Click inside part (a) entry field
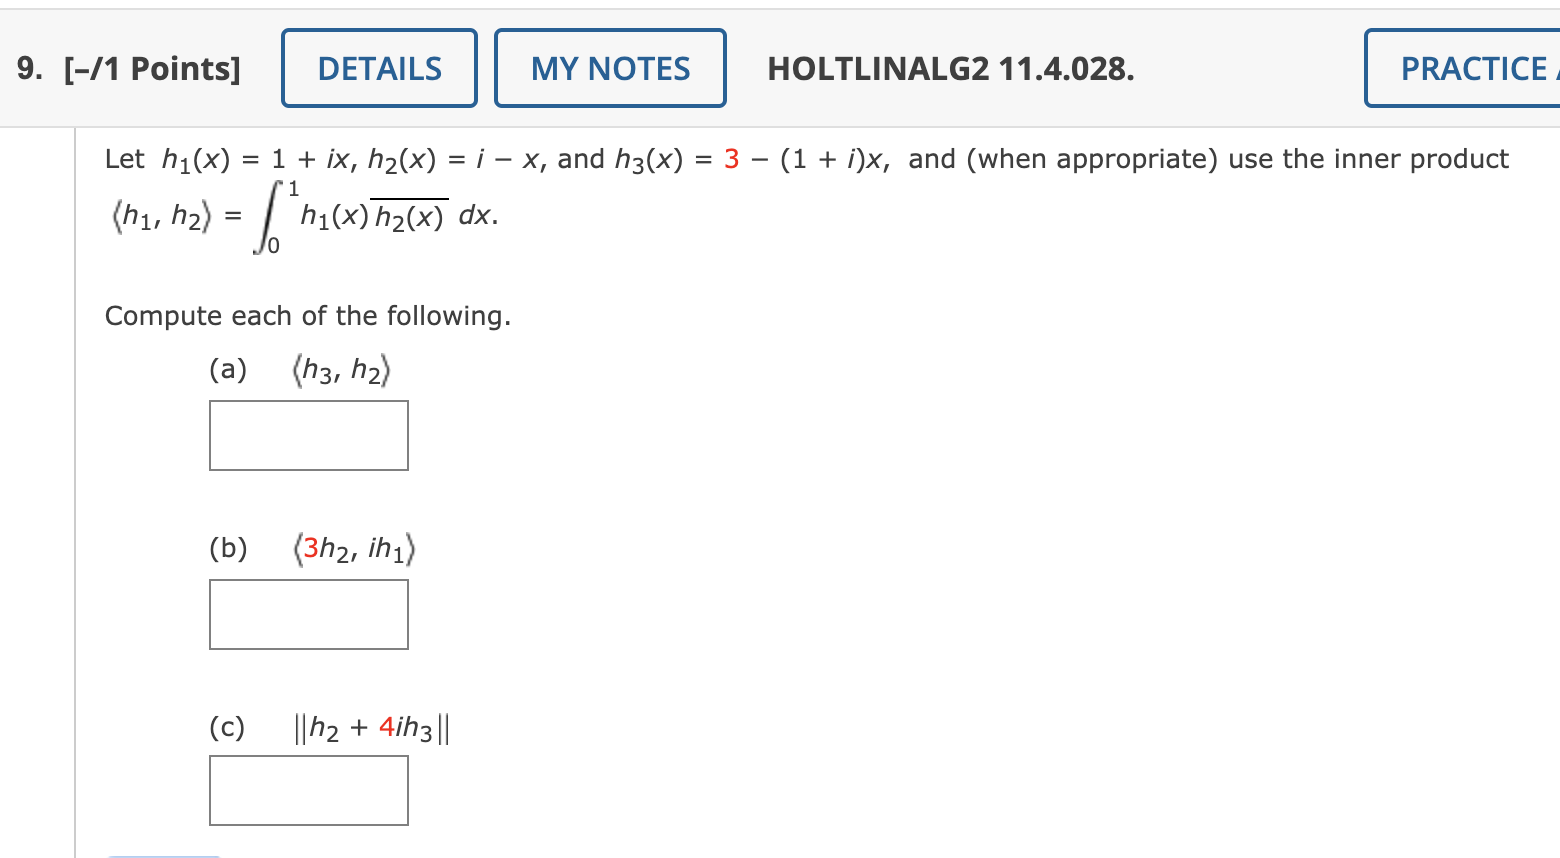 coord(308,435)
